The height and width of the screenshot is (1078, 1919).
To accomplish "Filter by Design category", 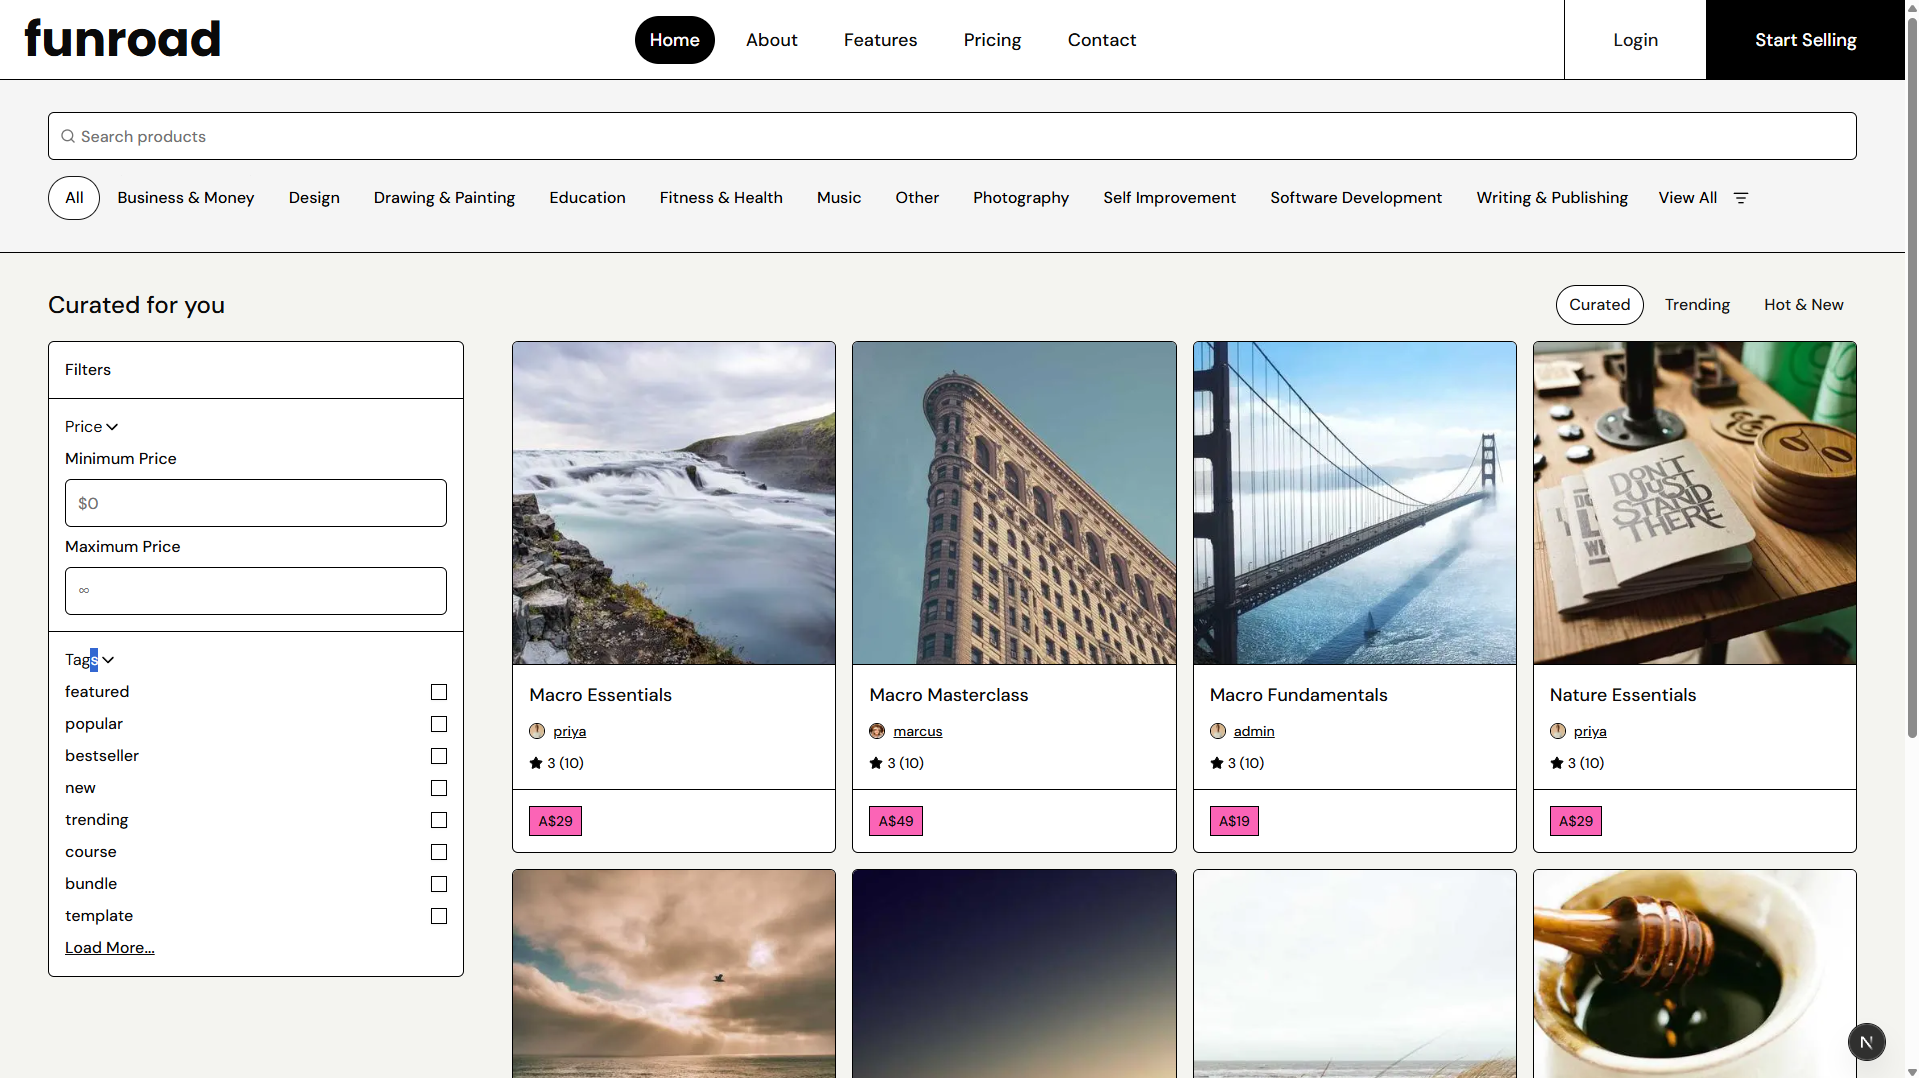I will tap(314, 198).
